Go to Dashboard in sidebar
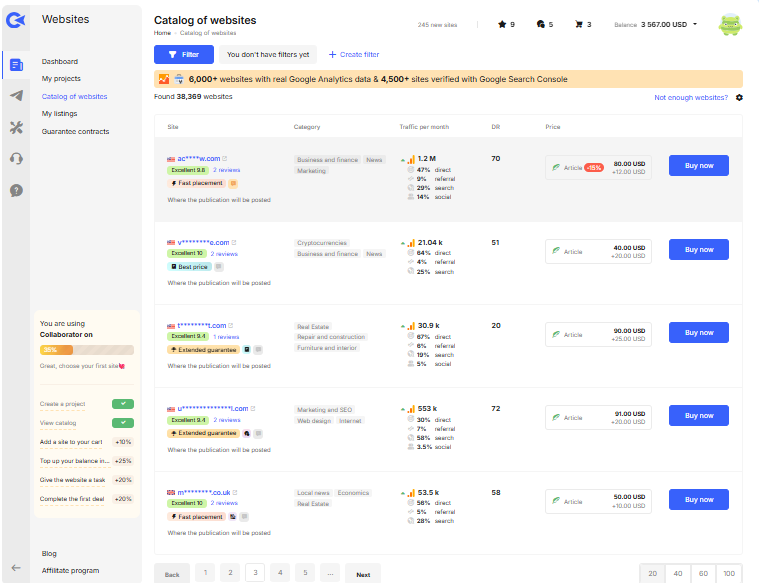759x583 pixels. click(60, 61)
